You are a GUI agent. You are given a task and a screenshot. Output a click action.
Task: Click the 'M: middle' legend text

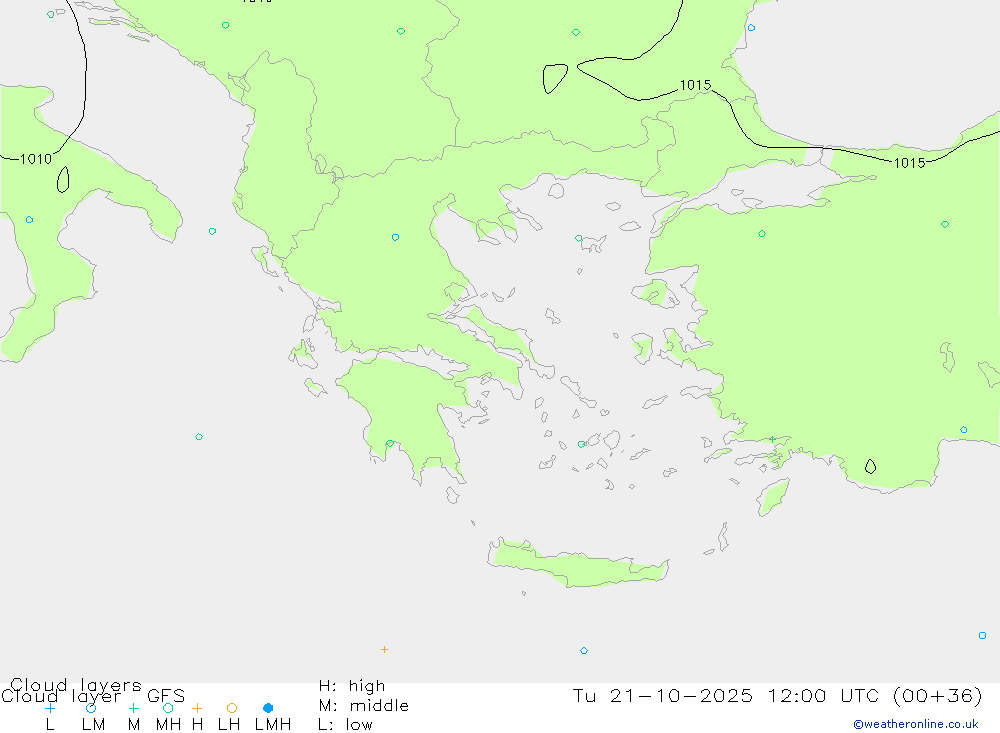(364, 706)
